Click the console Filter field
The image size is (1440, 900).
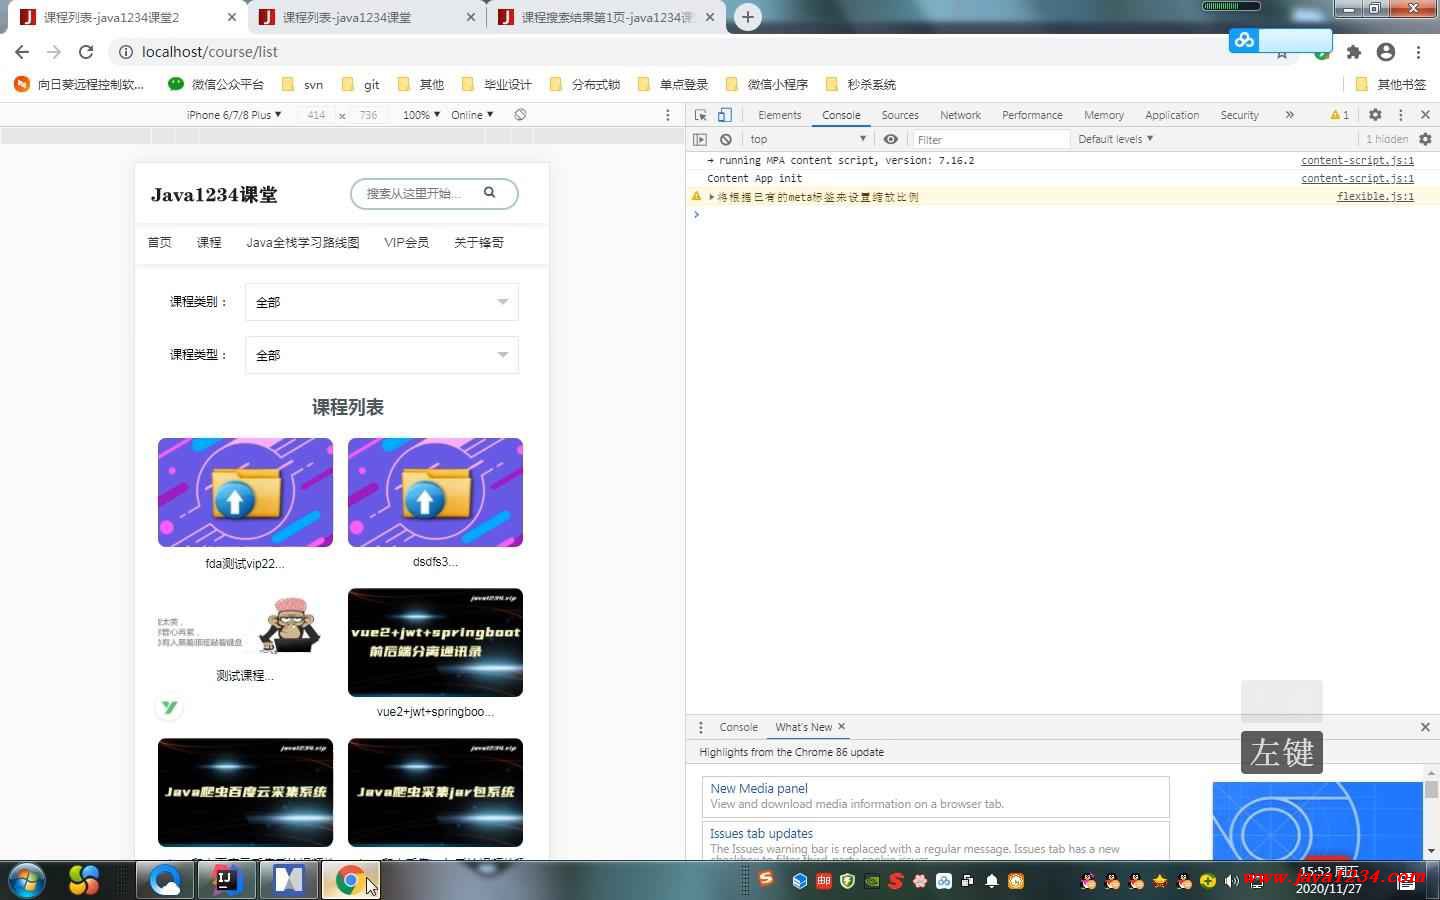[990, 139]
